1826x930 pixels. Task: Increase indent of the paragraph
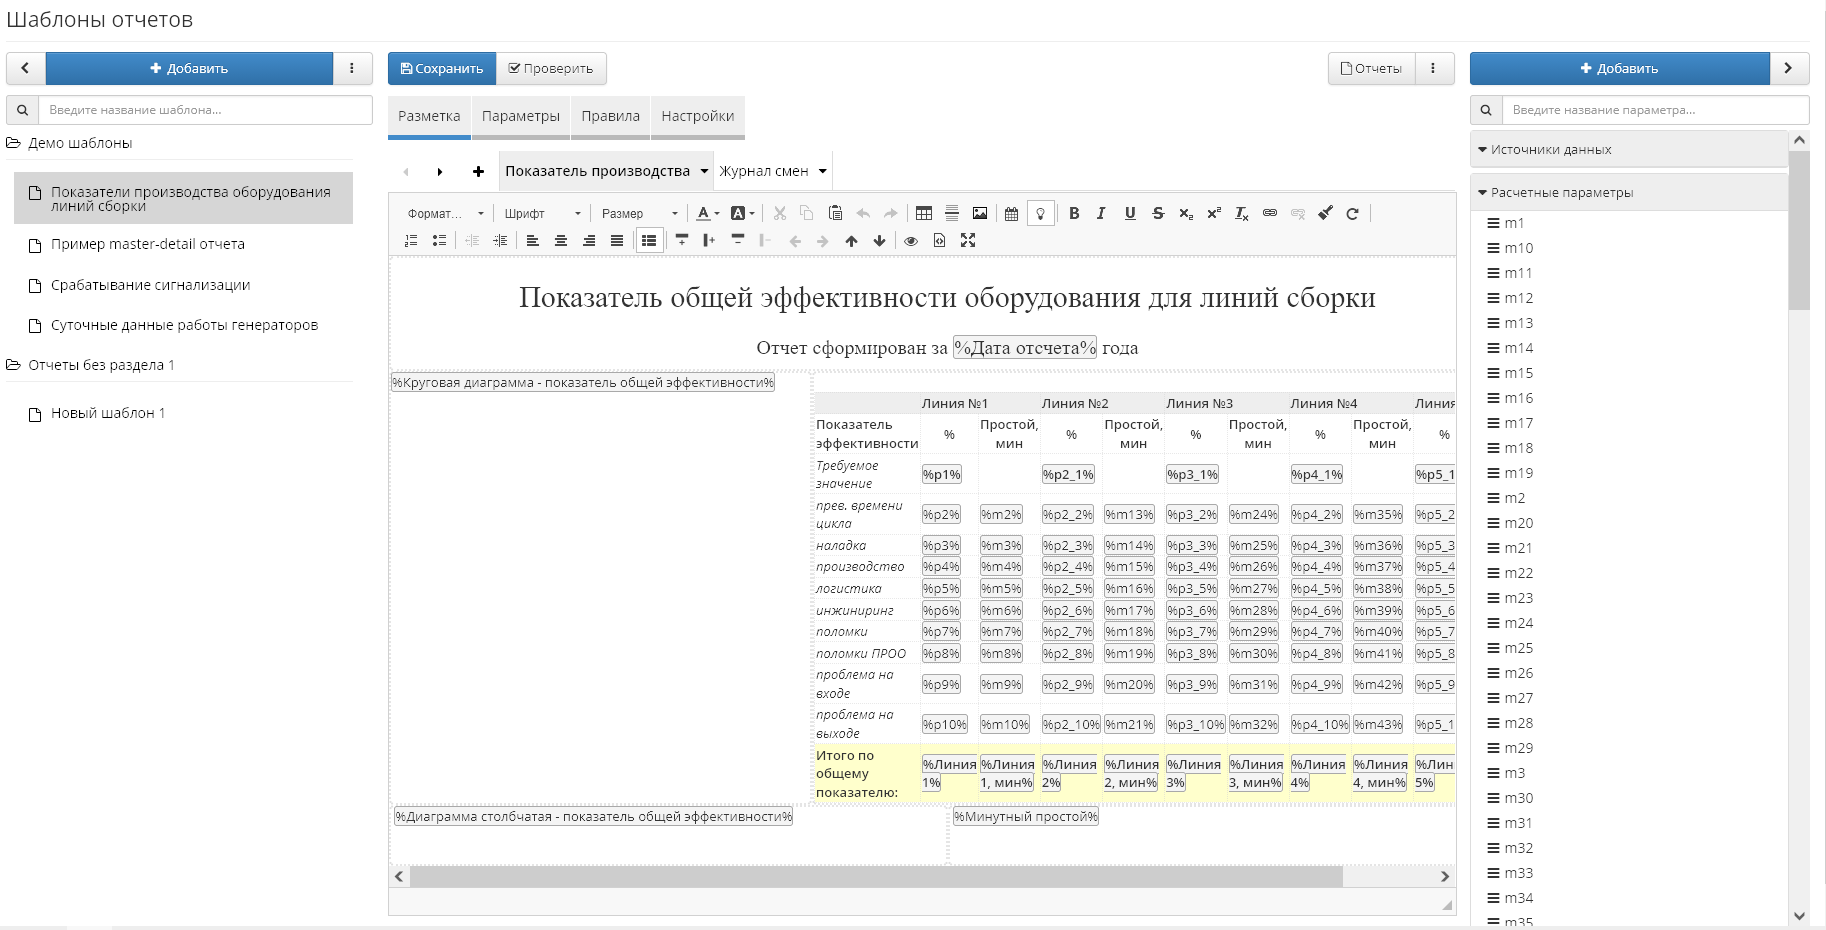(500, 240)
